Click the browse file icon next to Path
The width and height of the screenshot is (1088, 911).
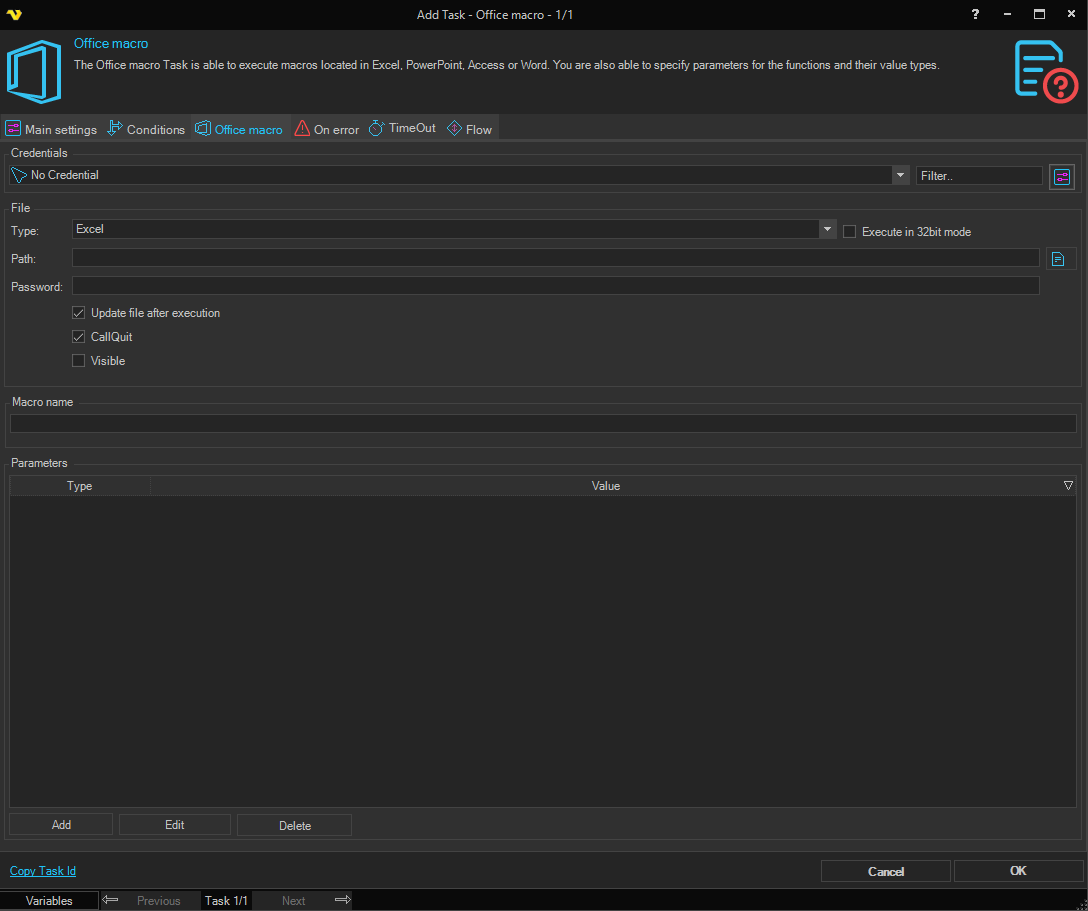point(1060,259)
